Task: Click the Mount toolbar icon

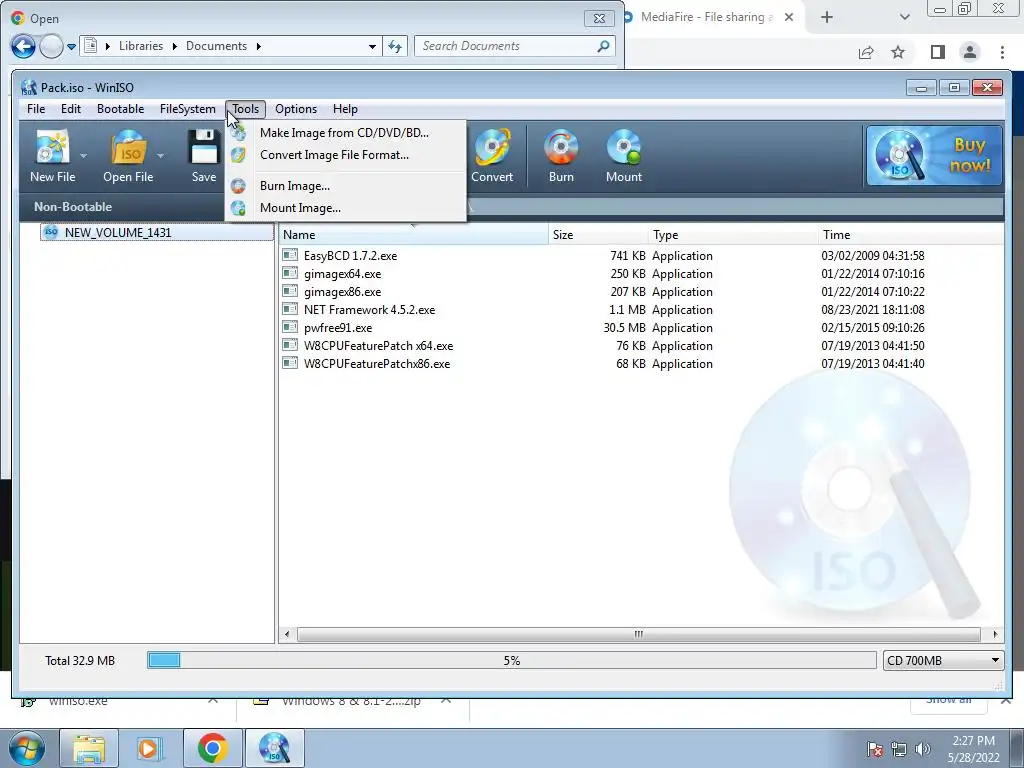Action: (624, 147)
